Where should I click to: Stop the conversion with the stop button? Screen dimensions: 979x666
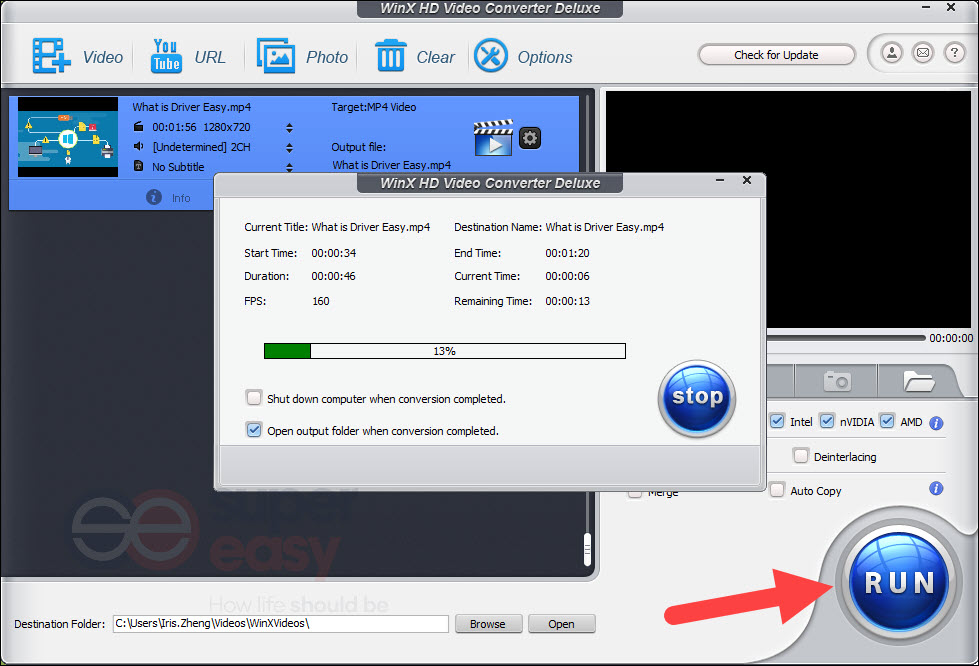pos(697,398)
